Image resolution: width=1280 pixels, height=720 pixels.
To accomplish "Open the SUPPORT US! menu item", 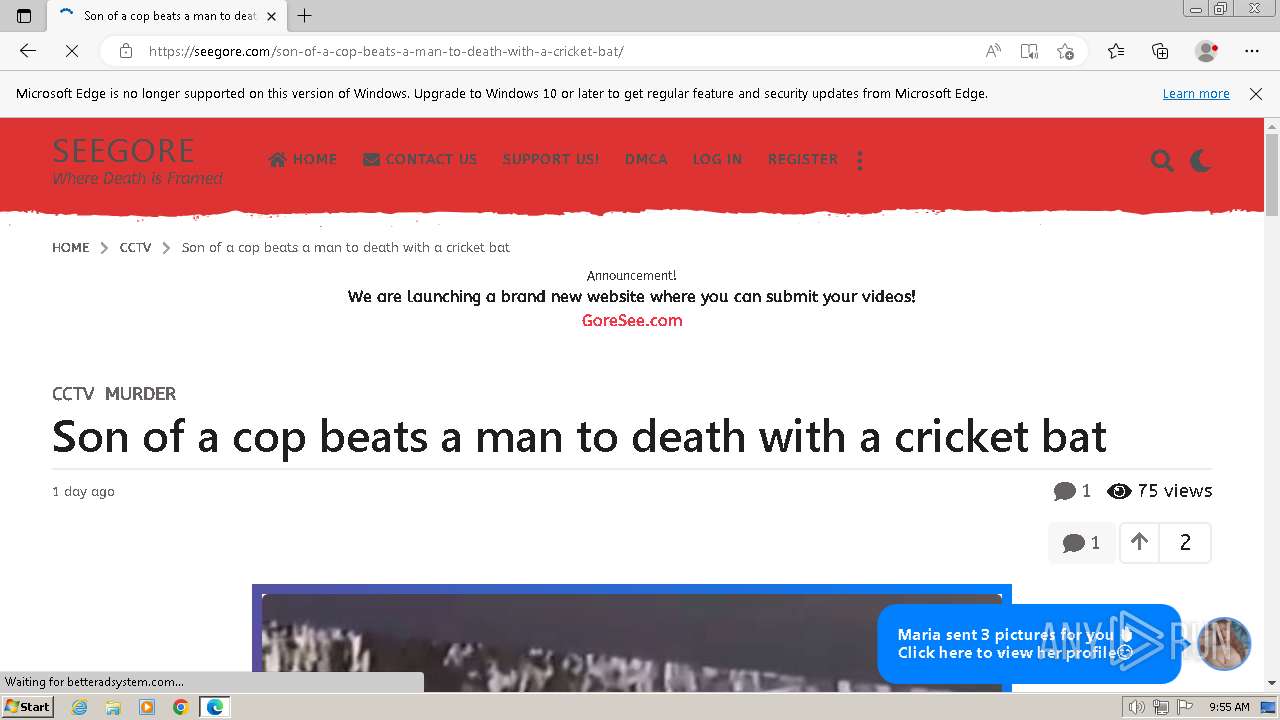I will [x=551, y=159].
